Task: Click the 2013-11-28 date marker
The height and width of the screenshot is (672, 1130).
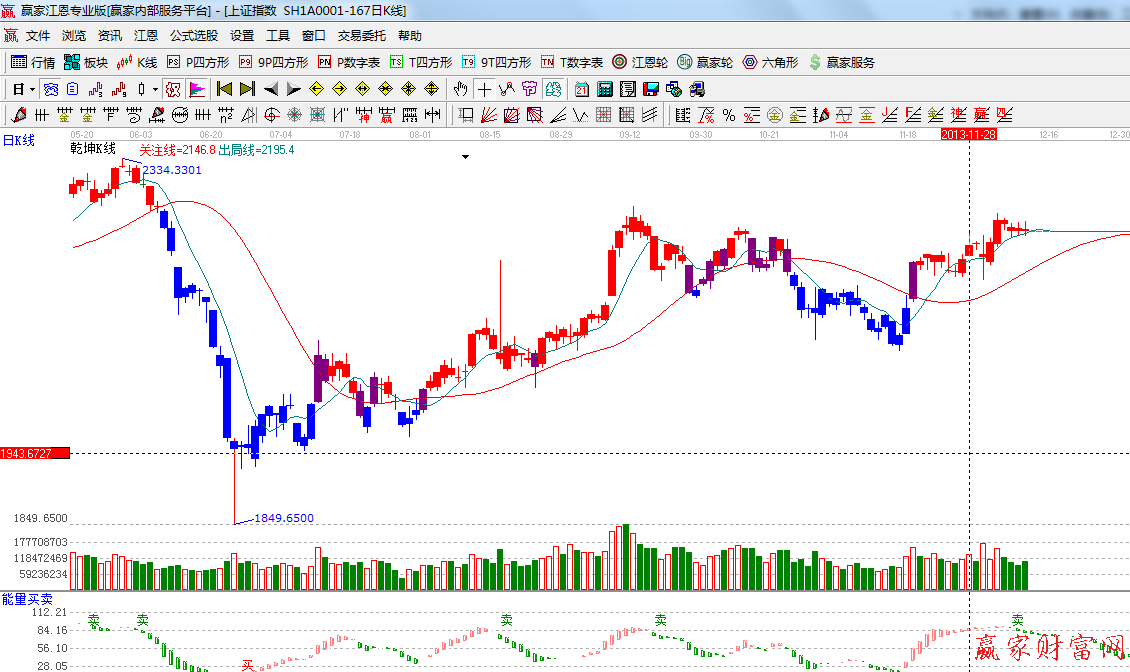Action: (968, 134)
